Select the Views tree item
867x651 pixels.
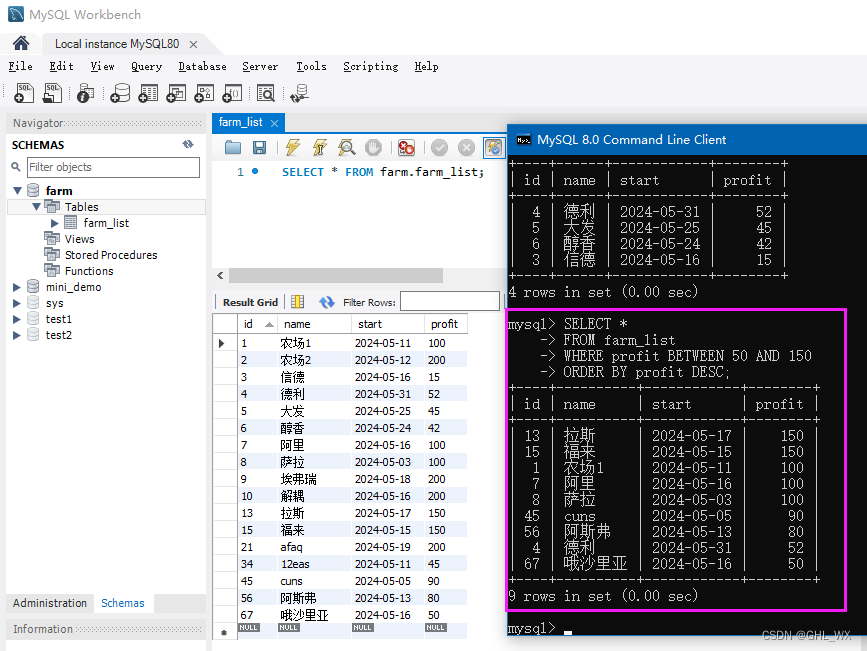tap(80, 239)
